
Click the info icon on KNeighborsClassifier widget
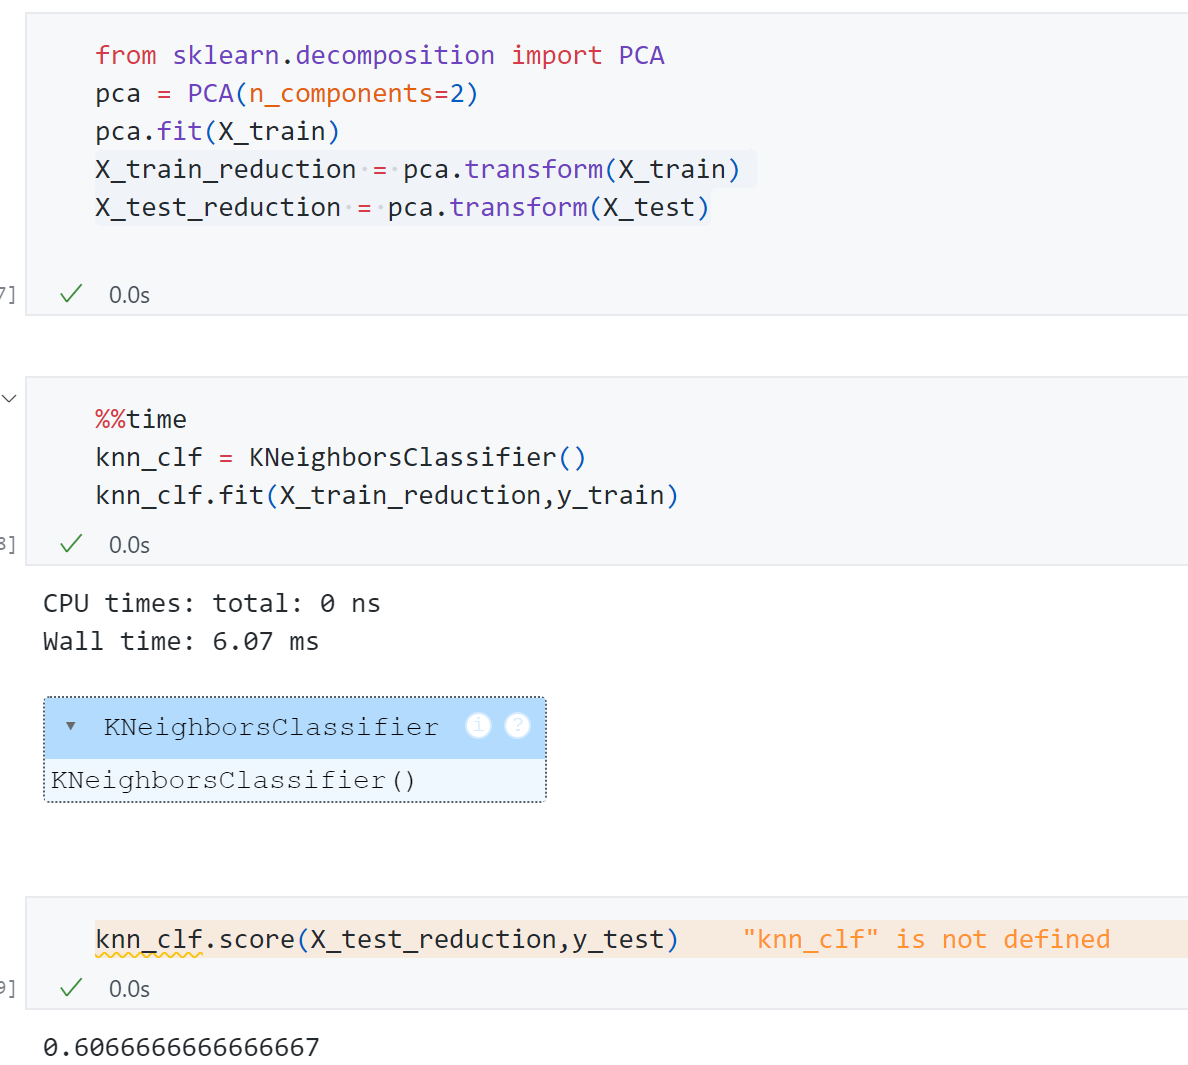click(x=478, y=726)
